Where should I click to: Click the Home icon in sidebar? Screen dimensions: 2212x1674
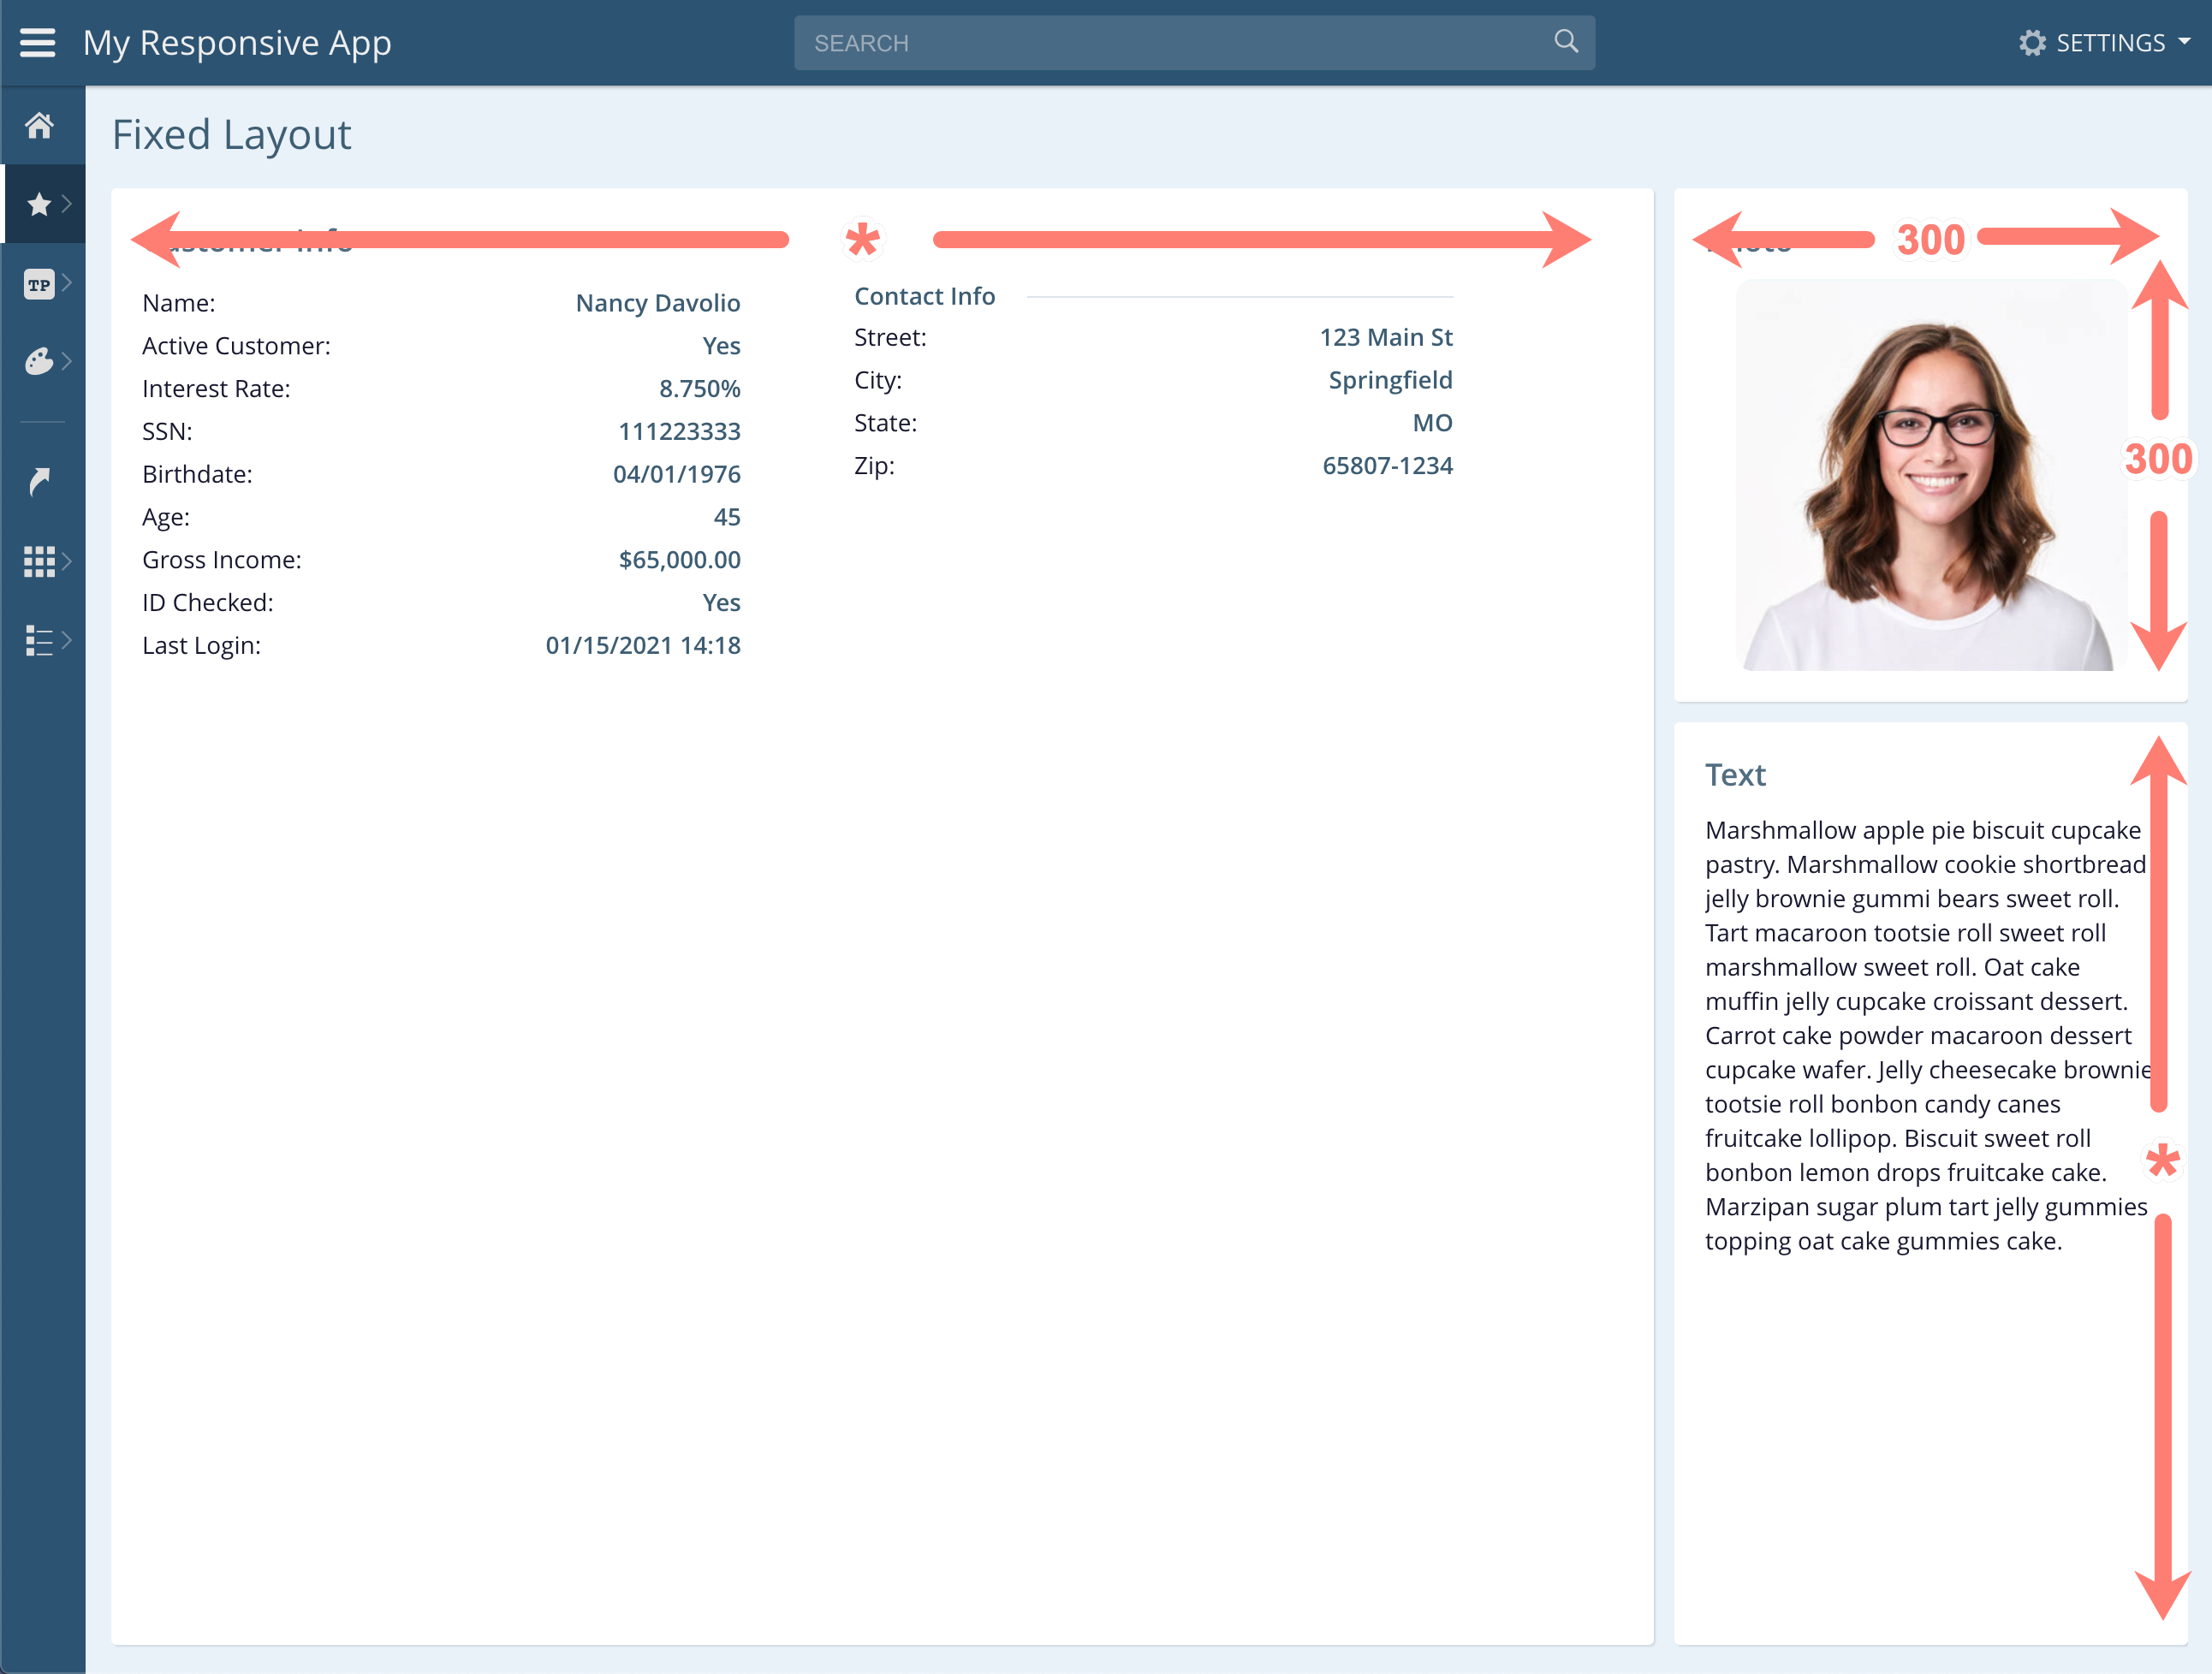coord(39,126)
